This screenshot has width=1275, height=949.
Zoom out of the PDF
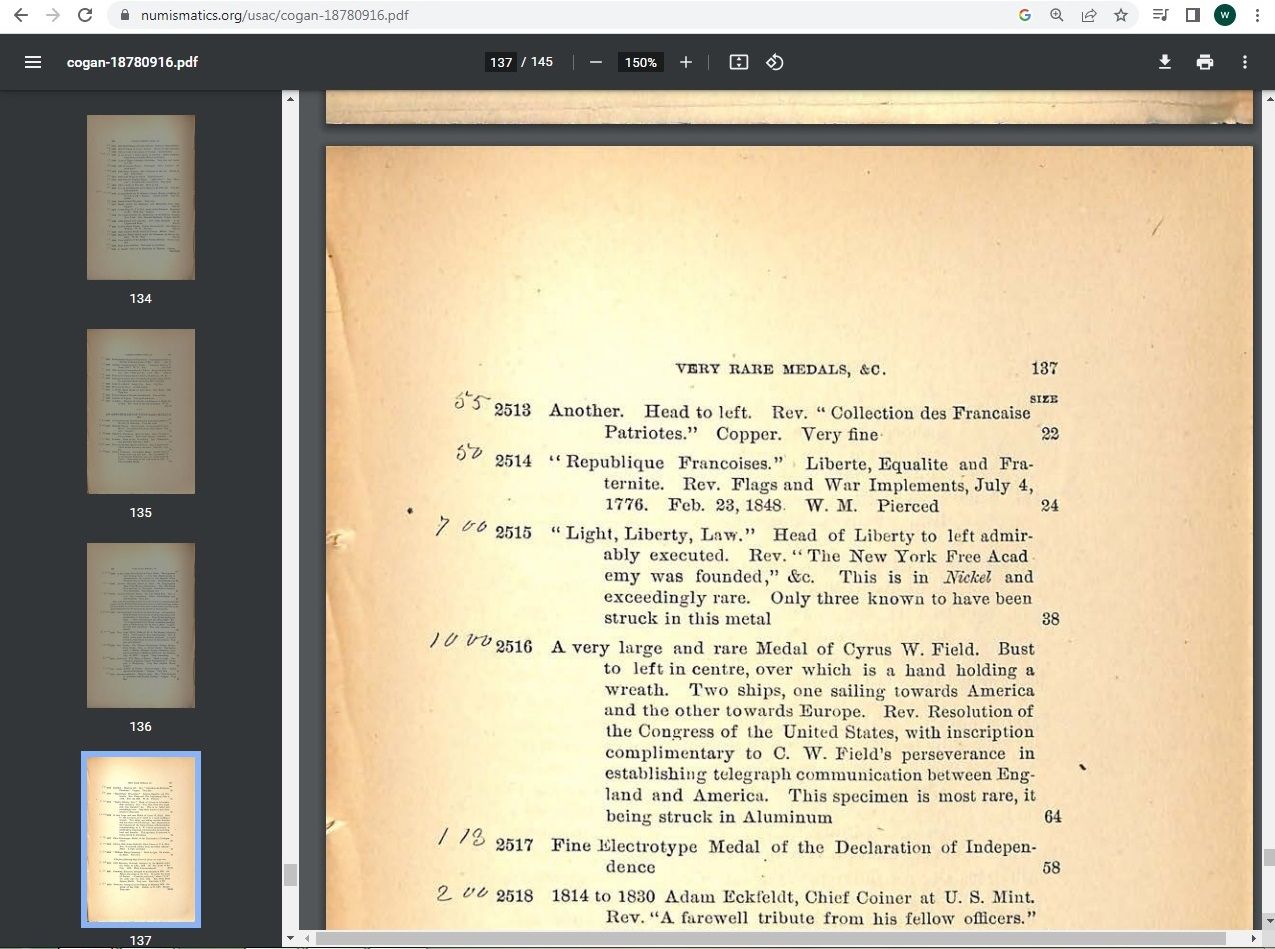tap(596, 62)
